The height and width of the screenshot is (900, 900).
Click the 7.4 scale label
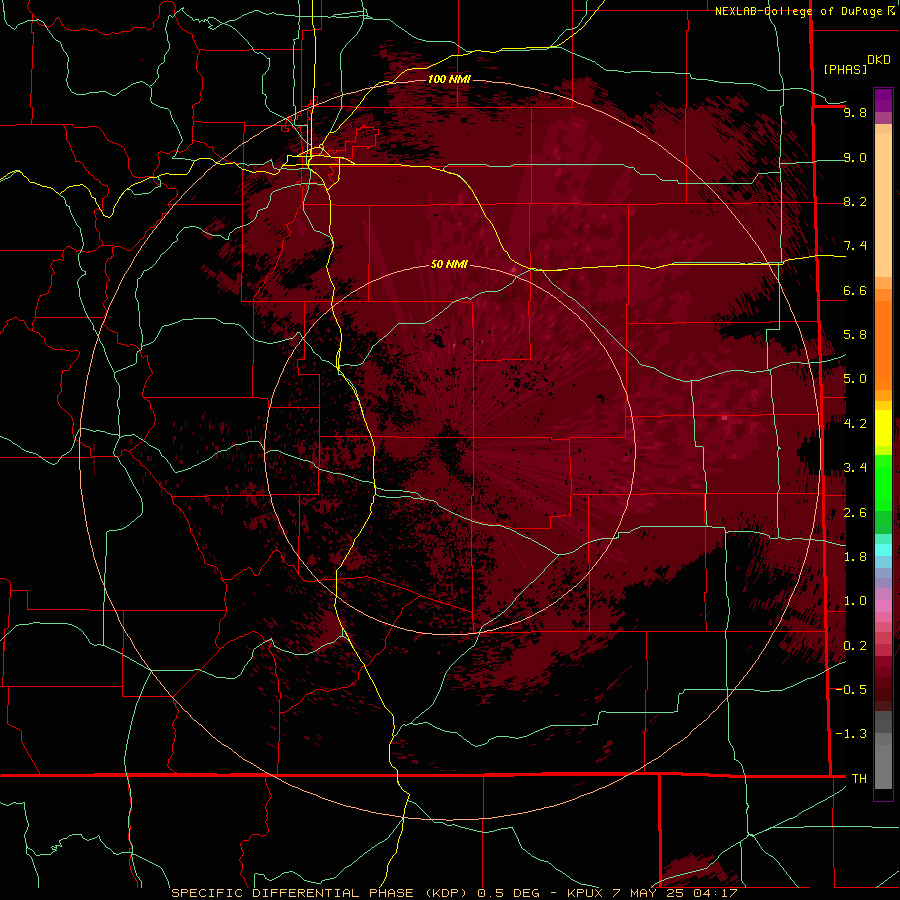pyautogui.click(x=855, y=246)
